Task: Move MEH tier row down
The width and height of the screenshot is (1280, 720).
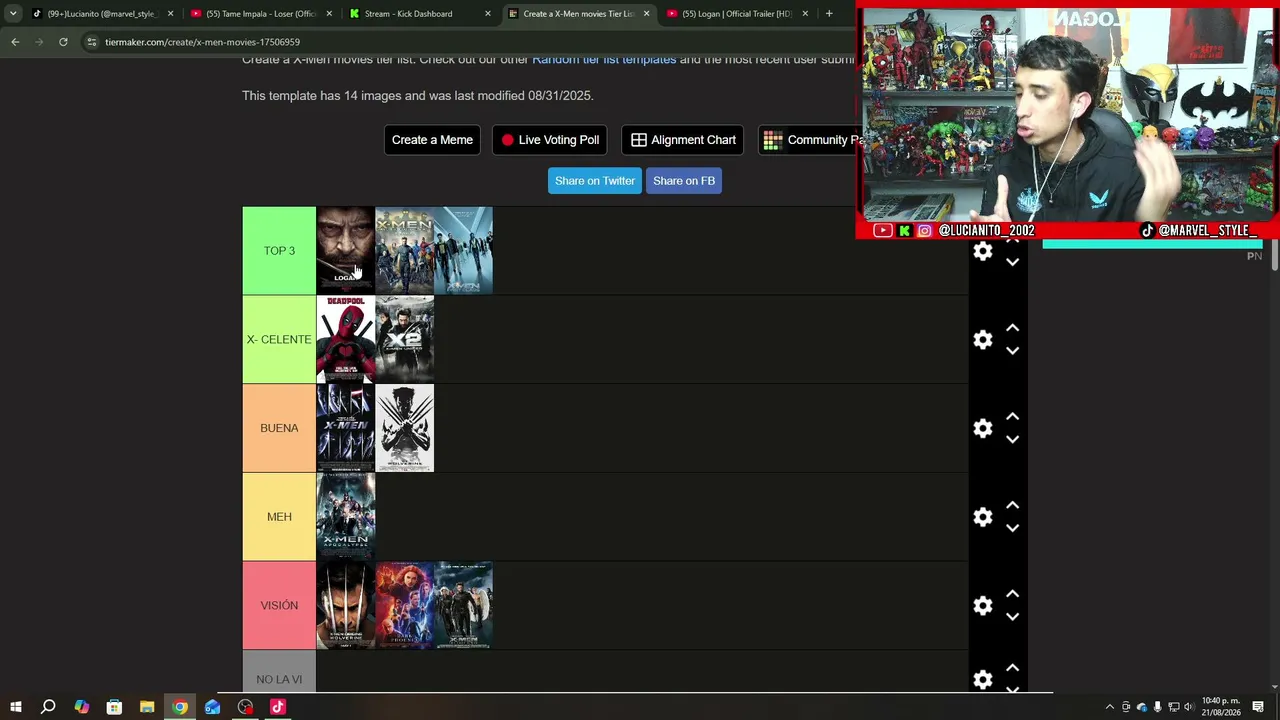Action: click(1012, 528)
